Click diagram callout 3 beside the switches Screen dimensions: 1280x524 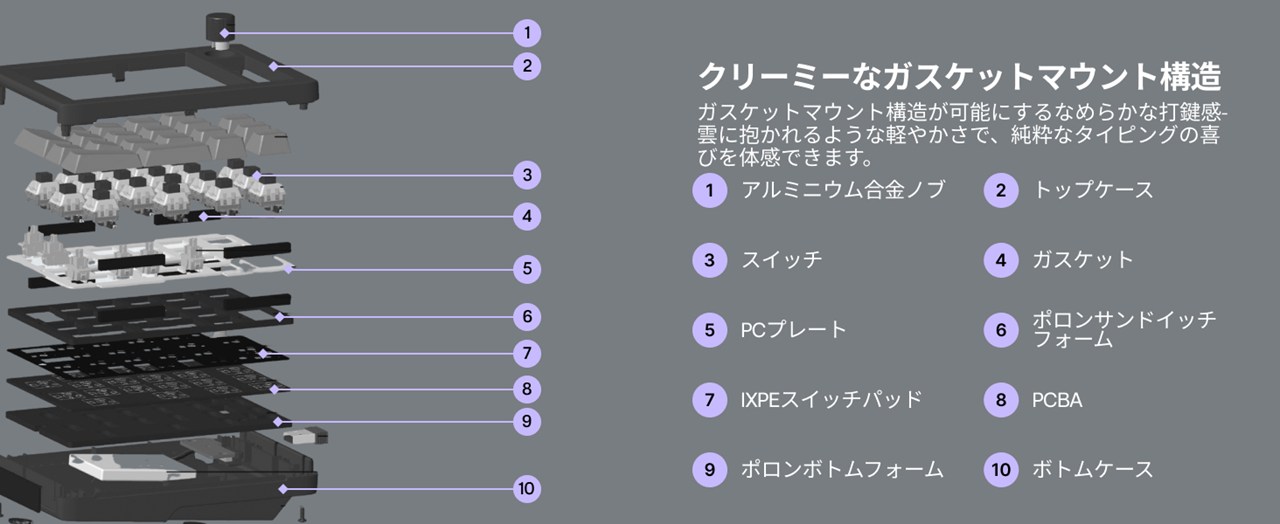coord(526,175)
